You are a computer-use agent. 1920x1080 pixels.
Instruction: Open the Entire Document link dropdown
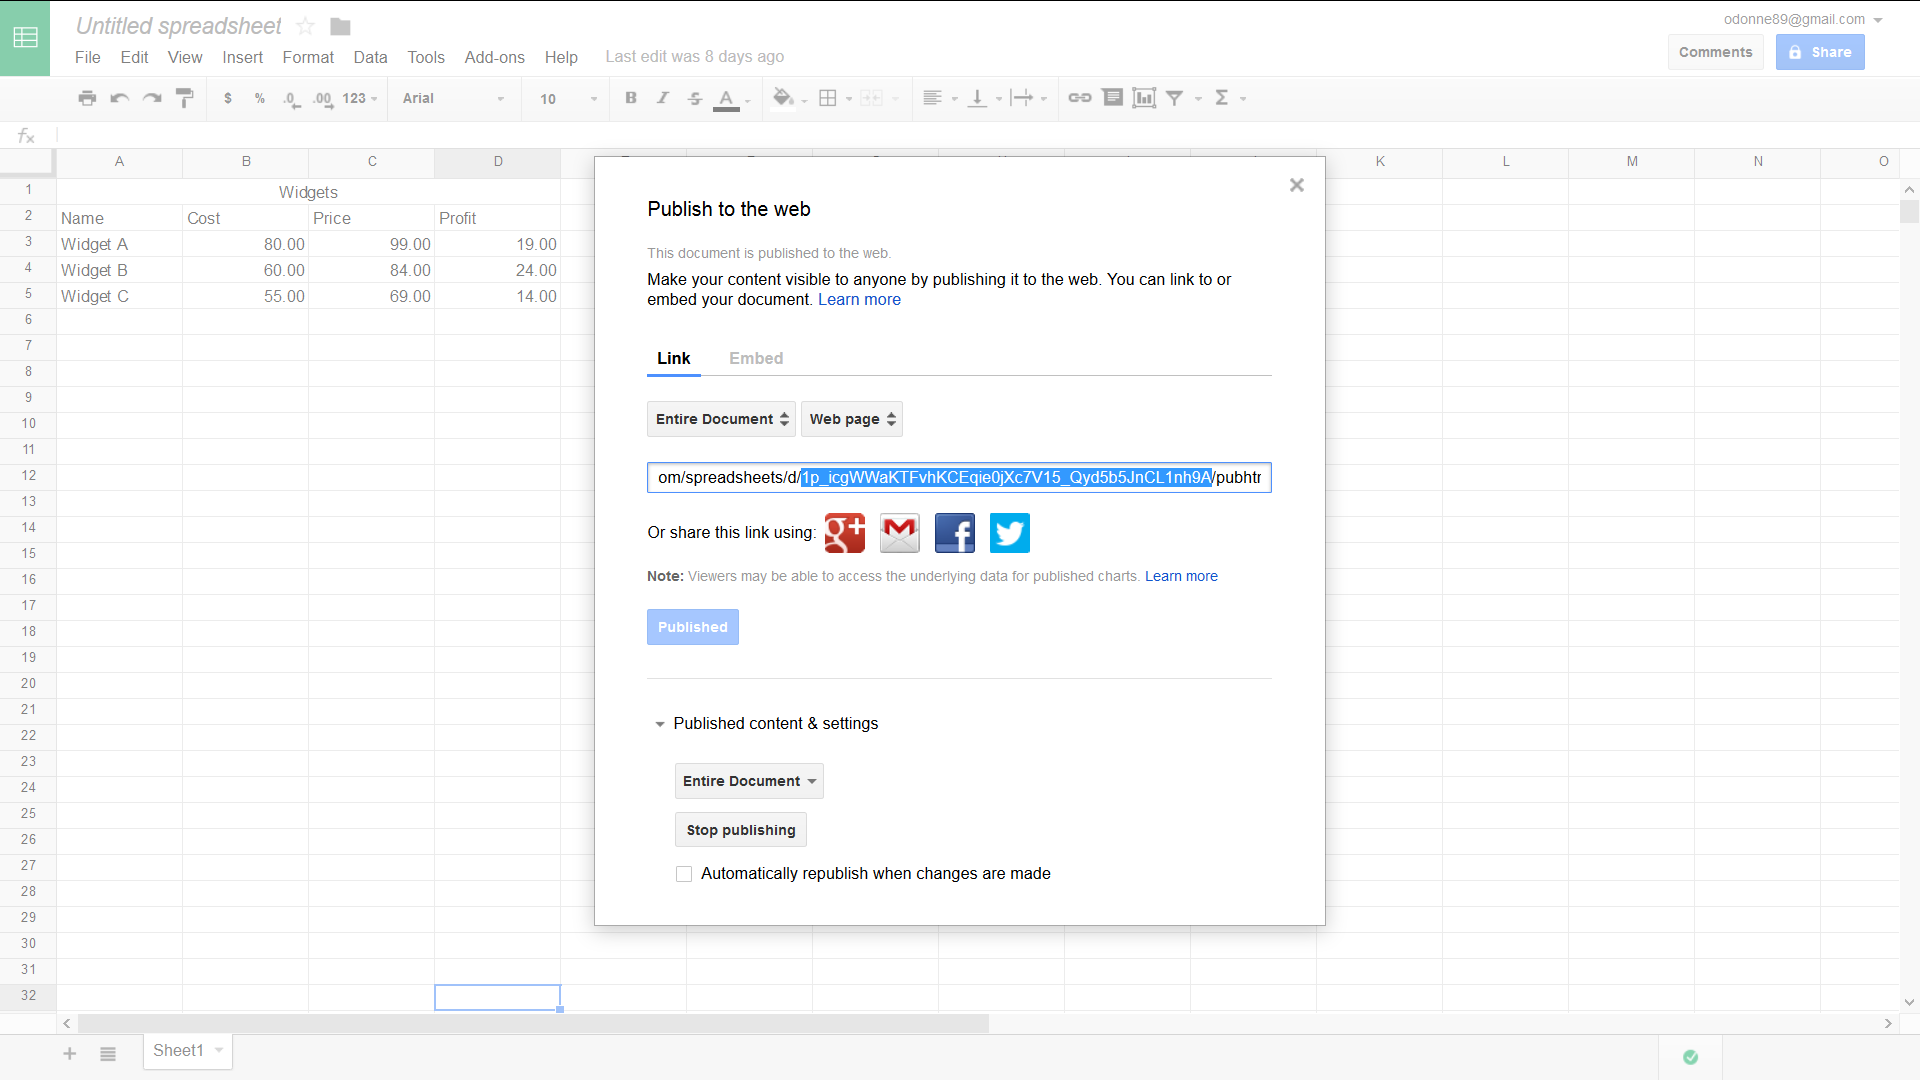(721, 419)
